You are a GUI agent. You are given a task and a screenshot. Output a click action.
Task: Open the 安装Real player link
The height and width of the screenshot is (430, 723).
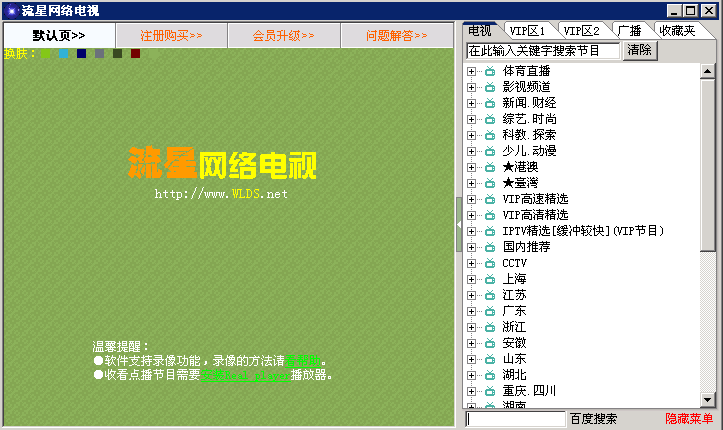tap(246, 375)
